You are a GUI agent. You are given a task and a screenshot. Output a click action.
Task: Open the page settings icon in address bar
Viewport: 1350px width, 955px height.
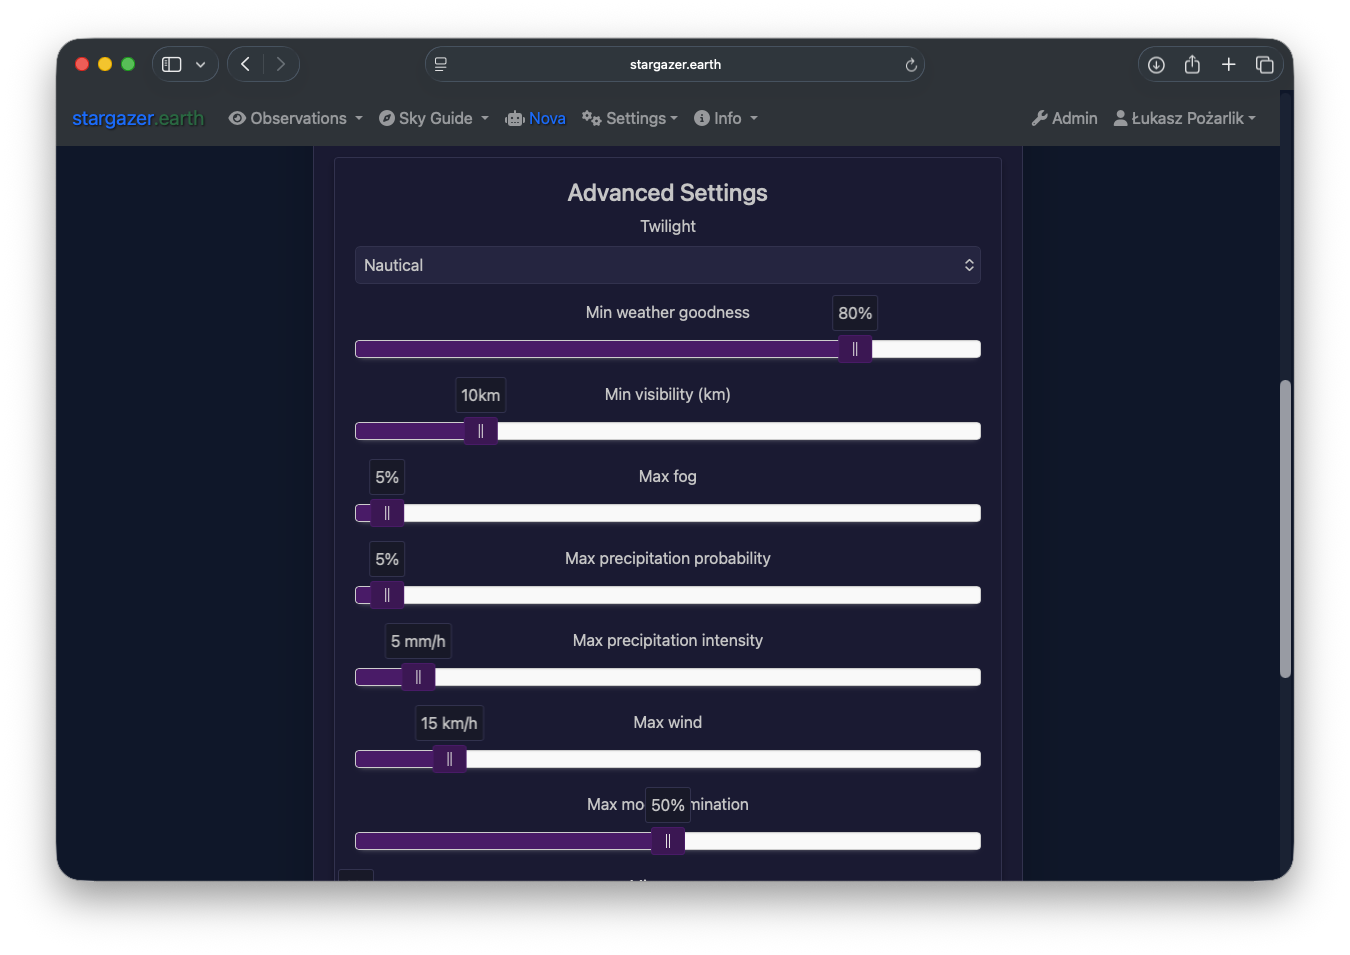pos(441,64)
